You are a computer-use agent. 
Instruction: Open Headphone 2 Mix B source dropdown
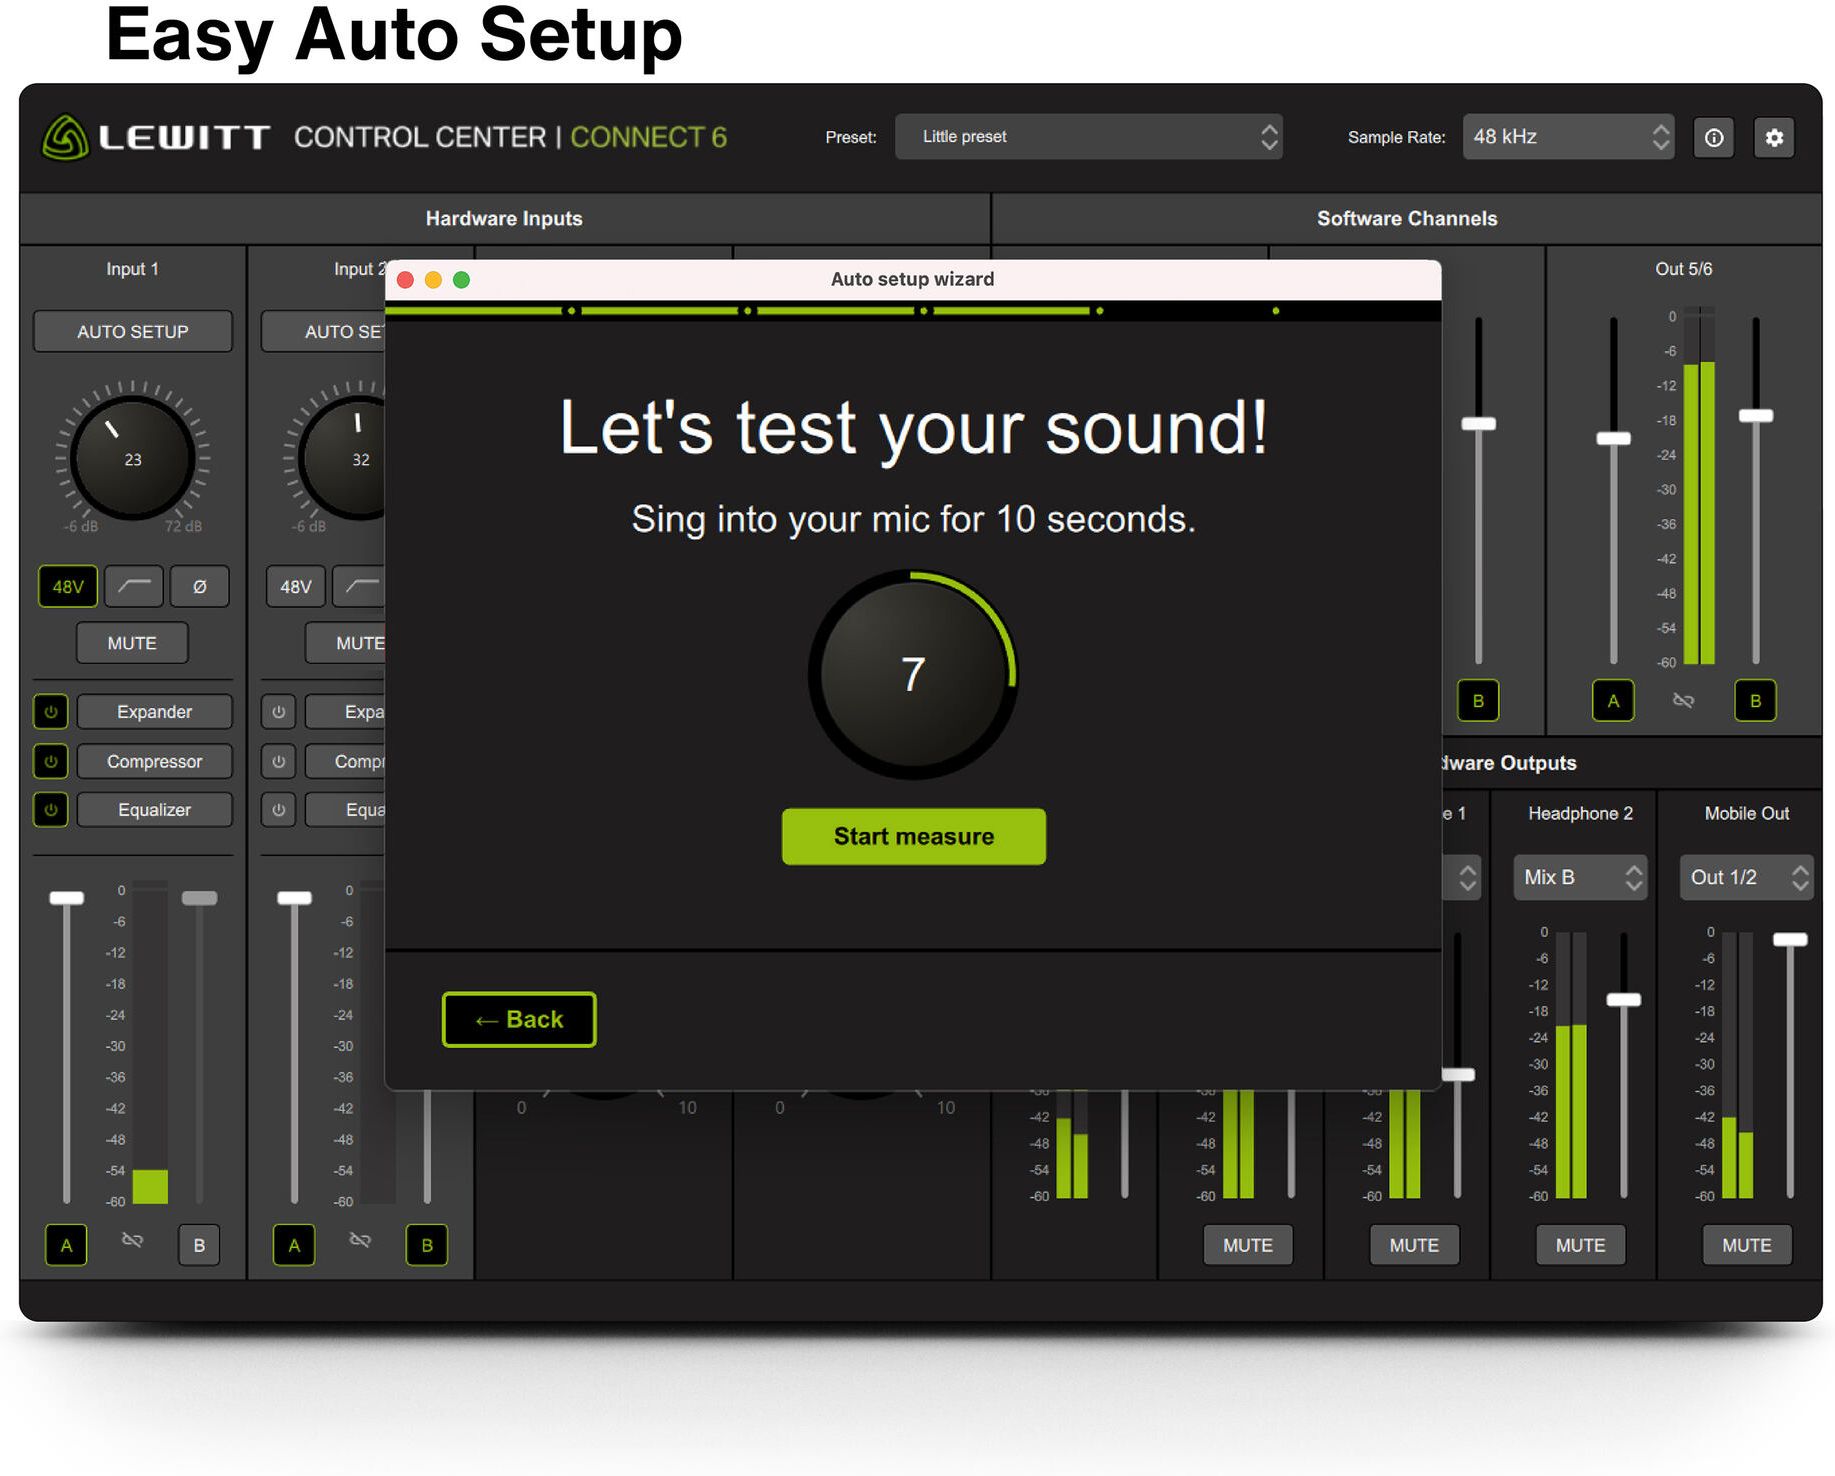coord(1579,878)
